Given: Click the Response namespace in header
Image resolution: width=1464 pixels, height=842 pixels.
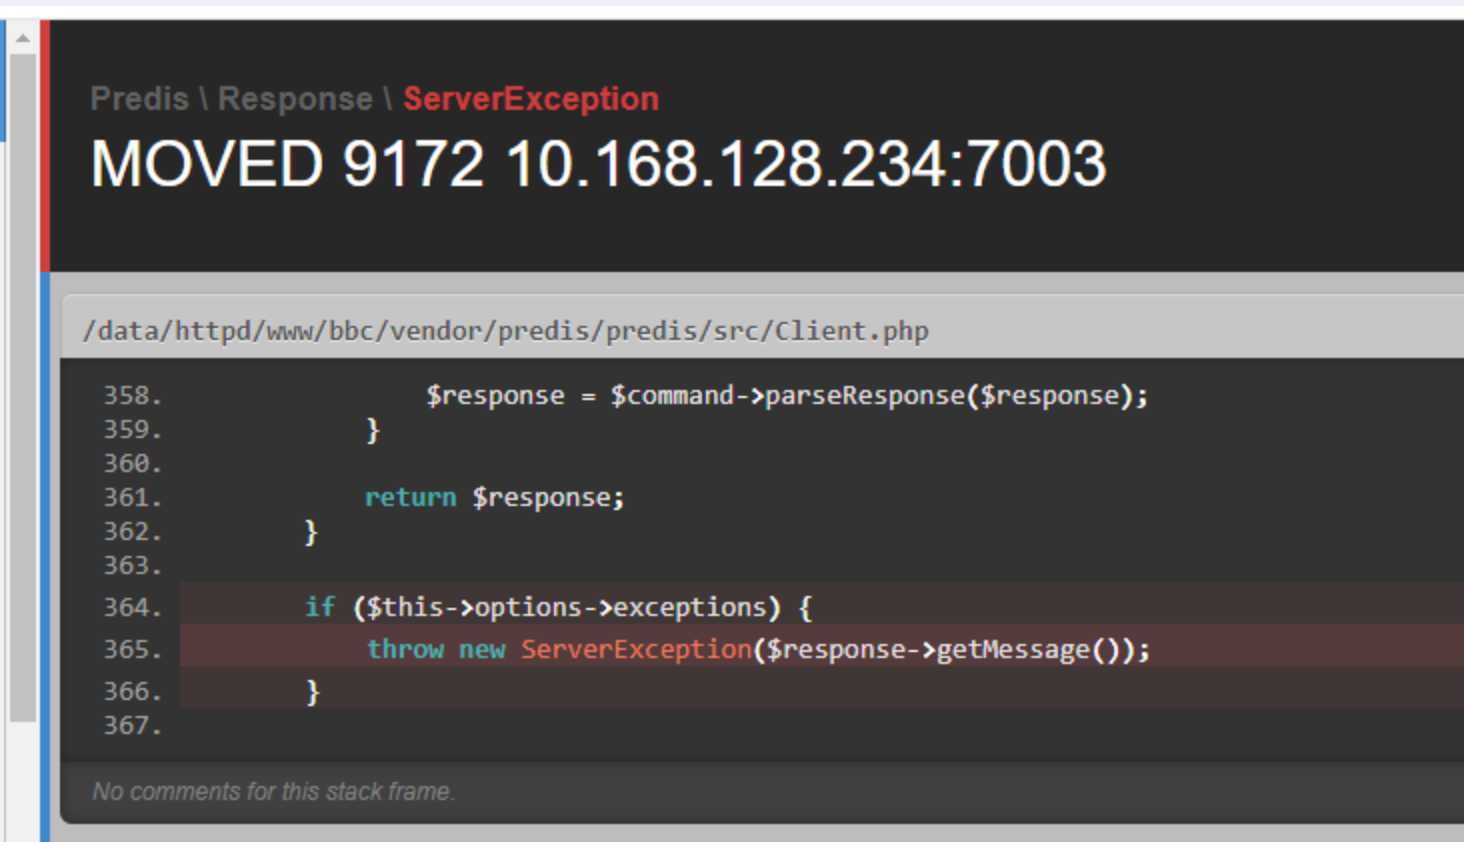Looking at the screenshot, I should click(x=295, y=99).
